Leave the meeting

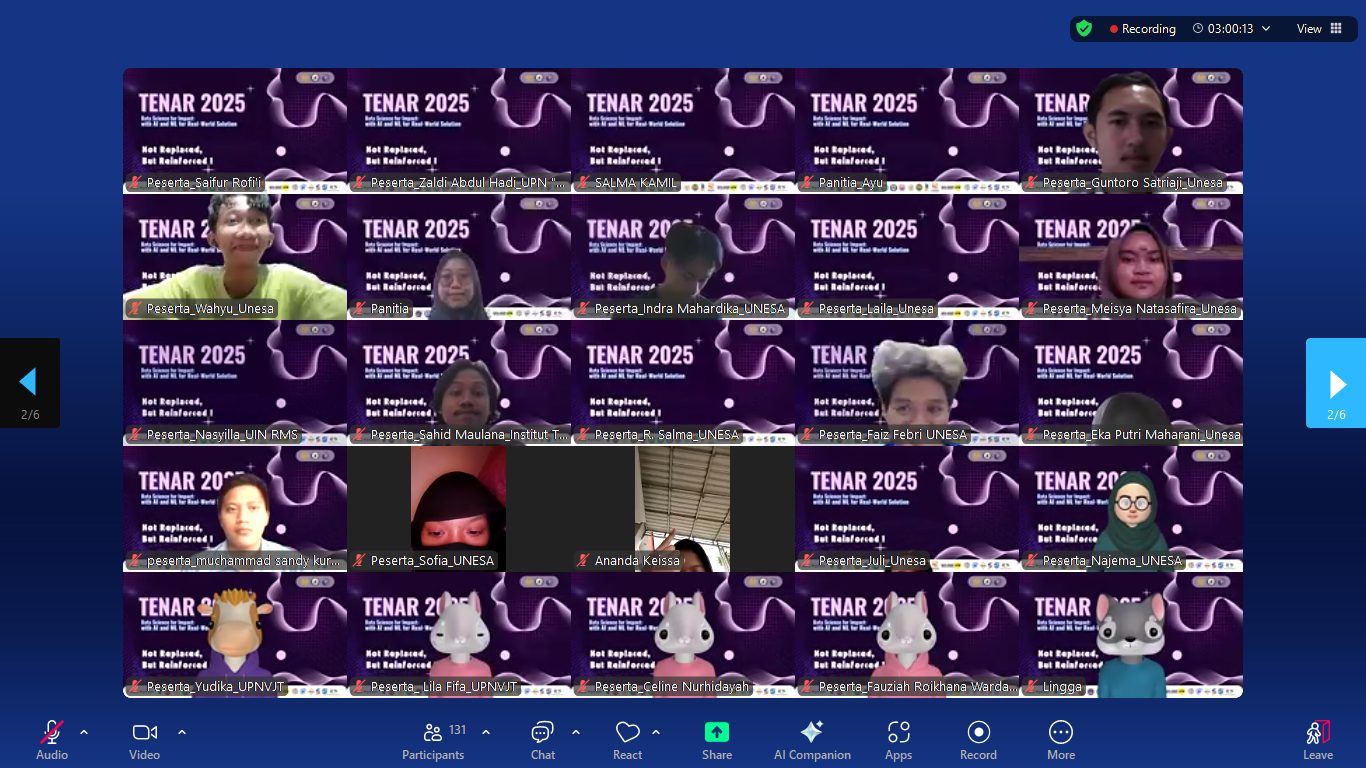point(1317,733)
